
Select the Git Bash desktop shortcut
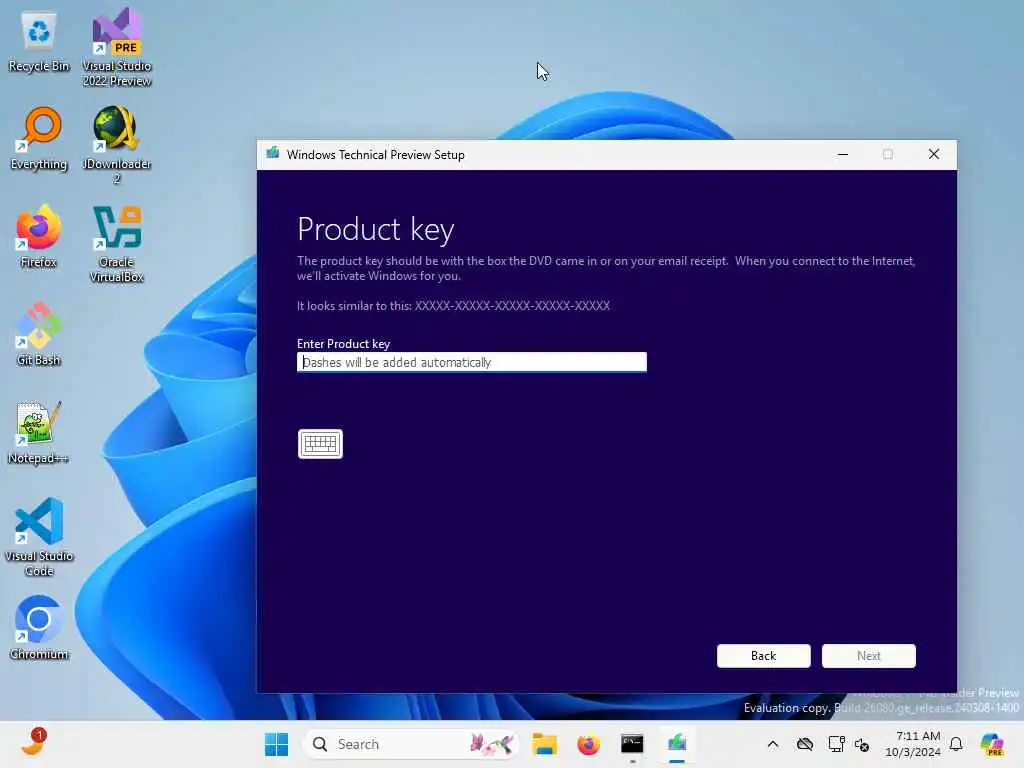click(39, 334)
